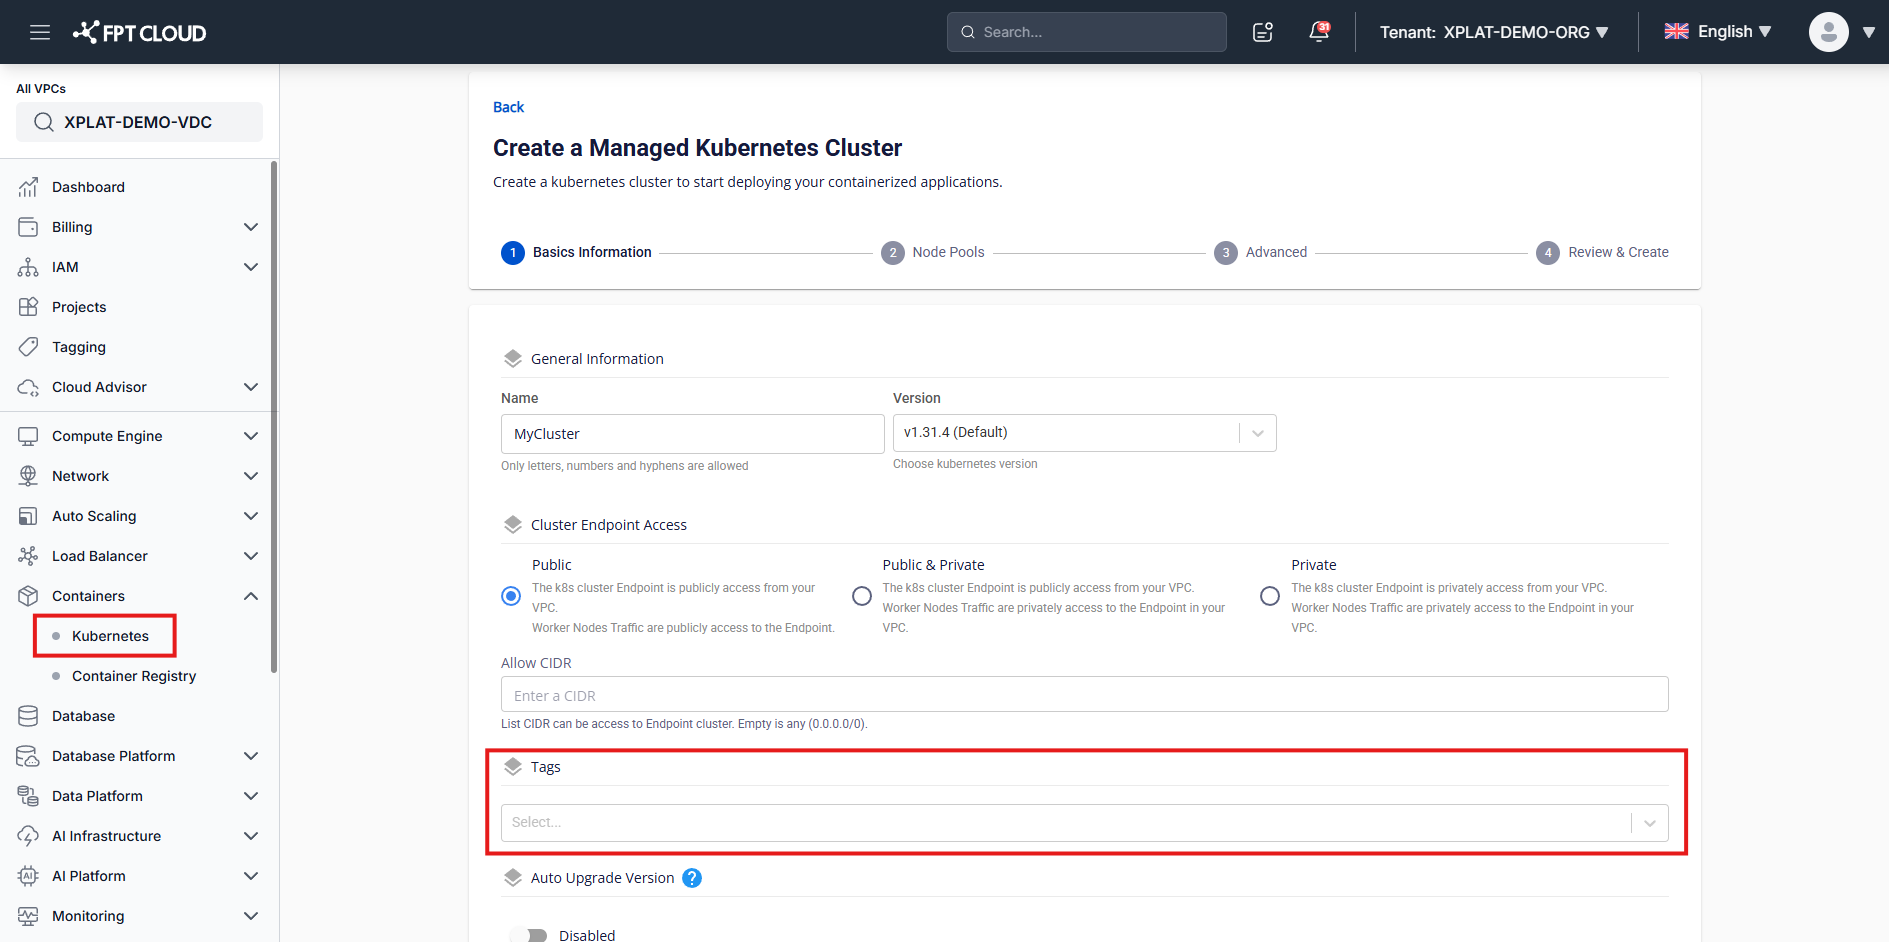Screen dimensions: 1889x942
Task: Click the UK flag language icon
Action: click(x=1676, y=32)
